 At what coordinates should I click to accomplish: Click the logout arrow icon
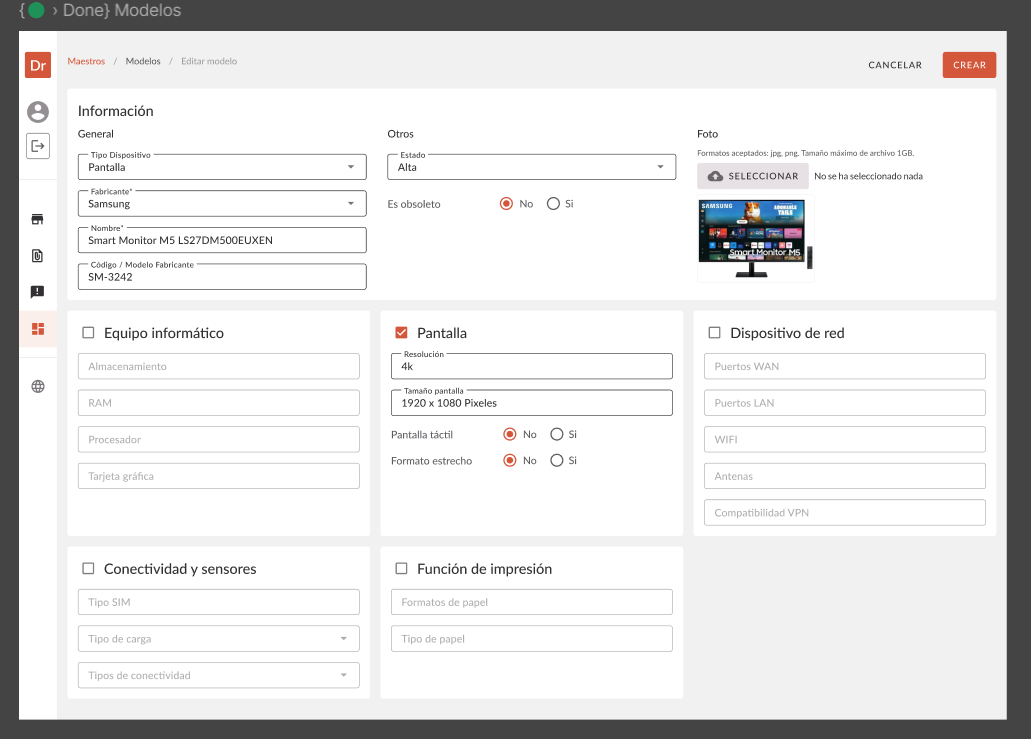38,146
